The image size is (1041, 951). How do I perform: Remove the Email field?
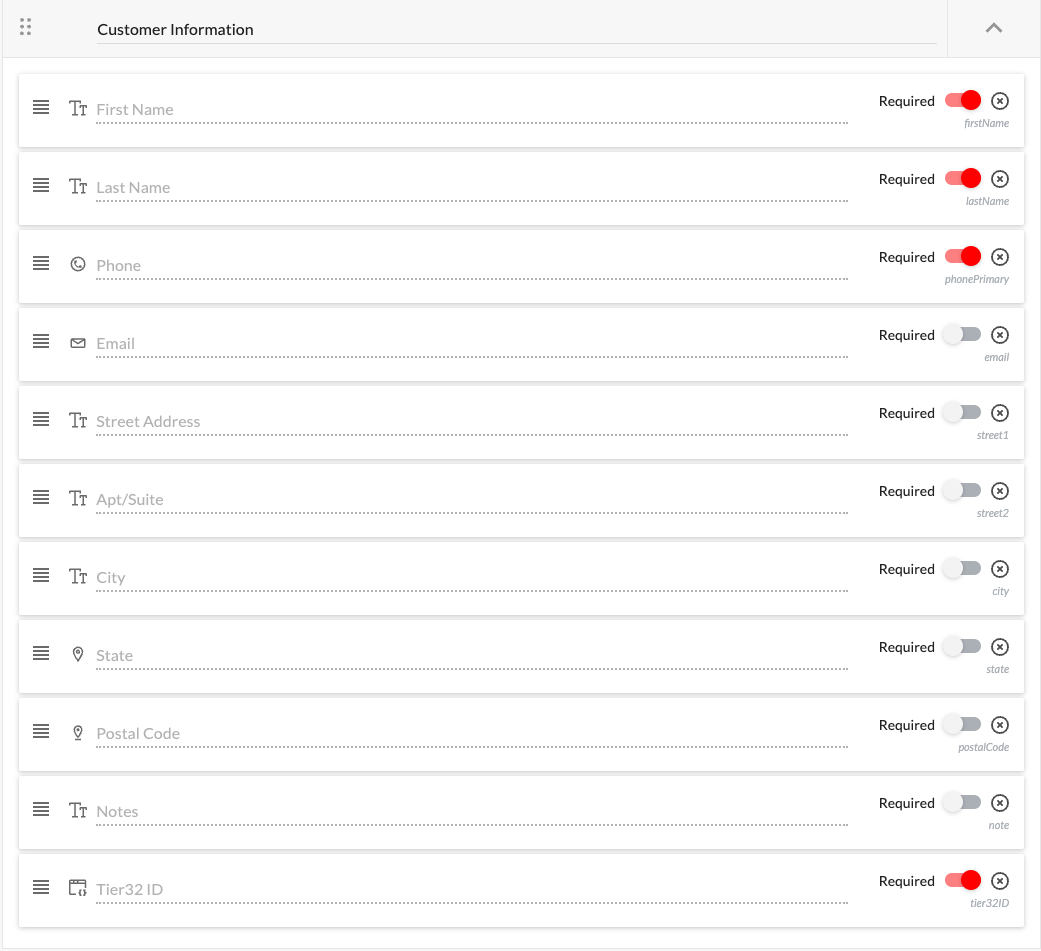click(1000, 335)
